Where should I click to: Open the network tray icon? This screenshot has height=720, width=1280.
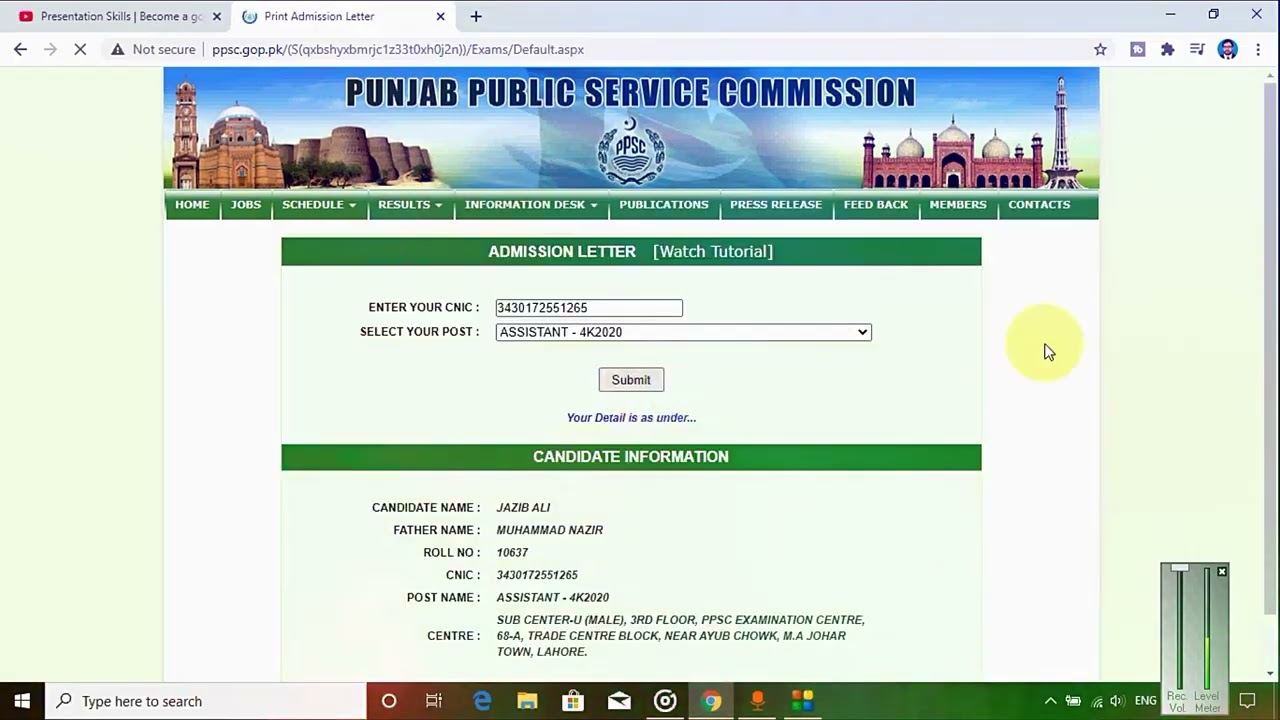click(1096, 701)
